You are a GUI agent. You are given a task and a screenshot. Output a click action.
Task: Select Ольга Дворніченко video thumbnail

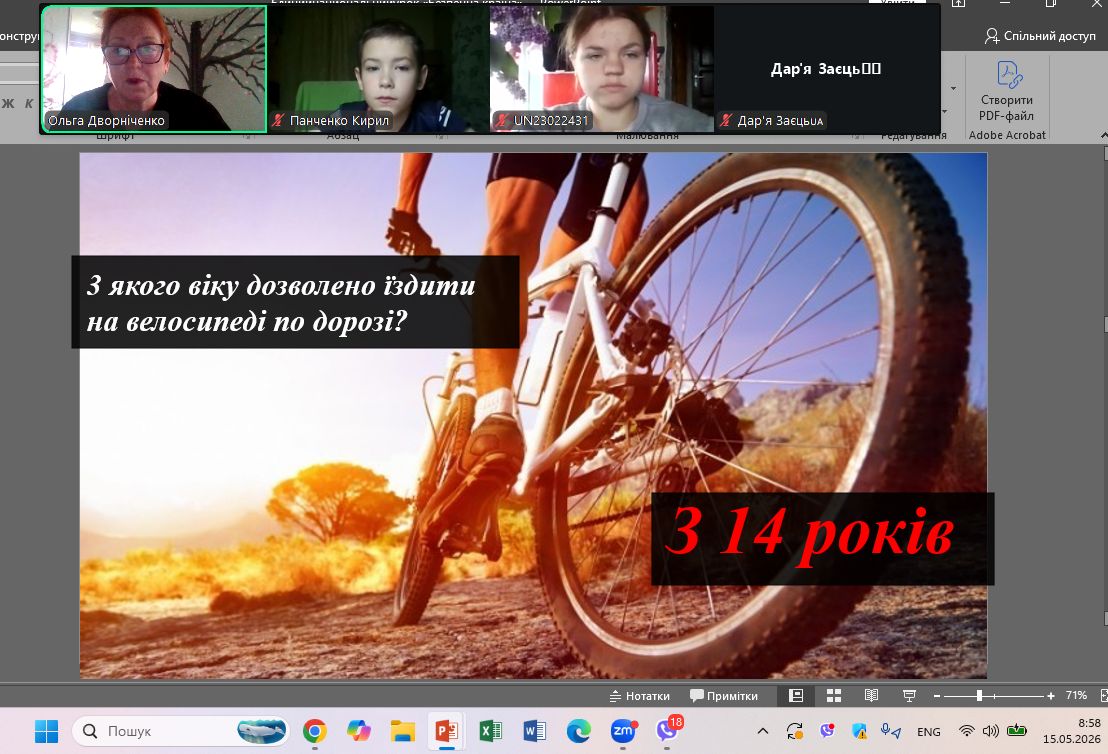[x=154, y=69]
